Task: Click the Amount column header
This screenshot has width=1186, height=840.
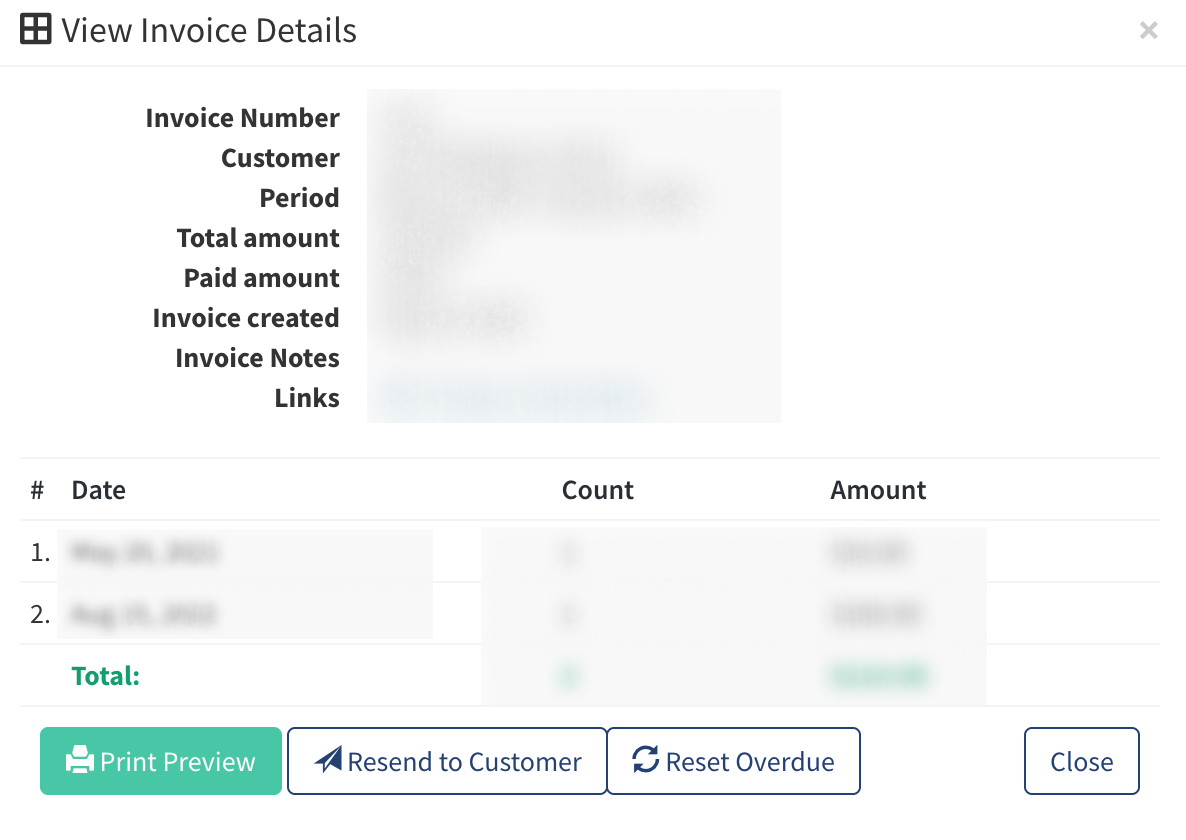Action: [878, 490]
